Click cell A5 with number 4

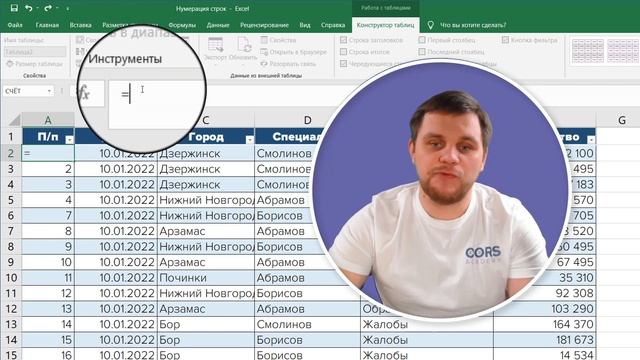(x=48, y=200)
